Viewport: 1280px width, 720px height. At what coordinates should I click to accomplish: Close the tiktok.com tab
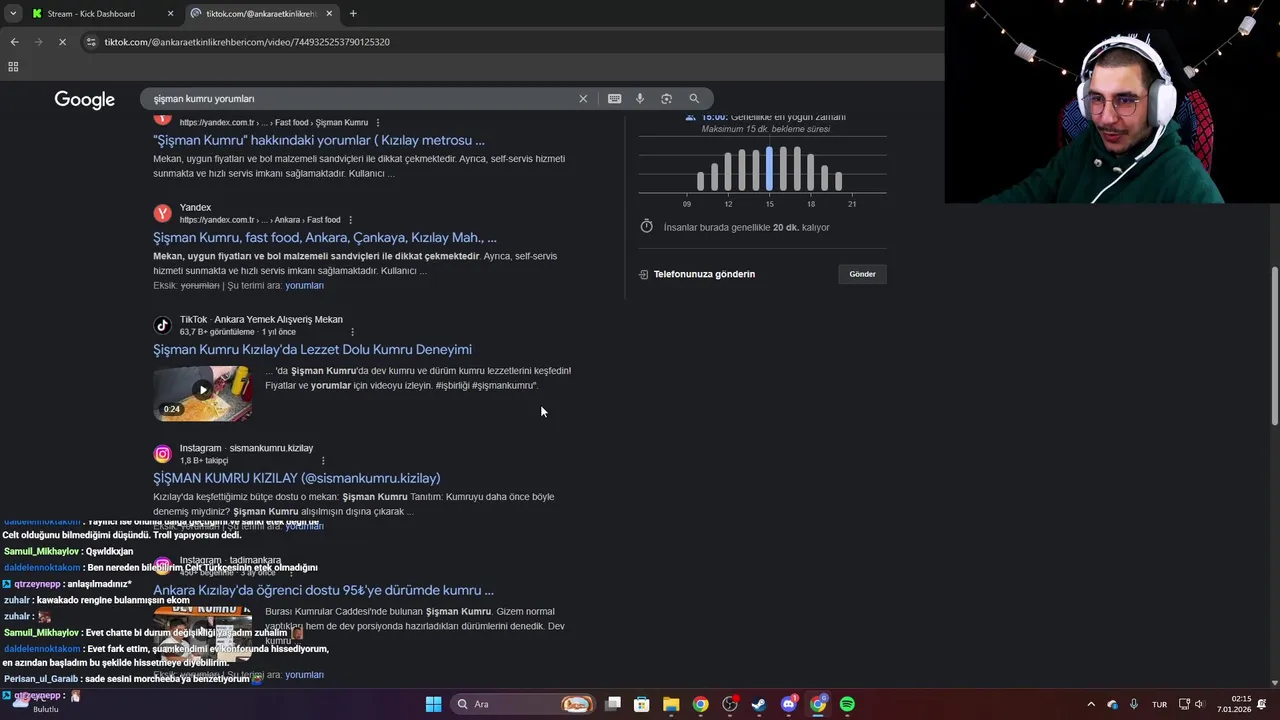coord(329,14)
